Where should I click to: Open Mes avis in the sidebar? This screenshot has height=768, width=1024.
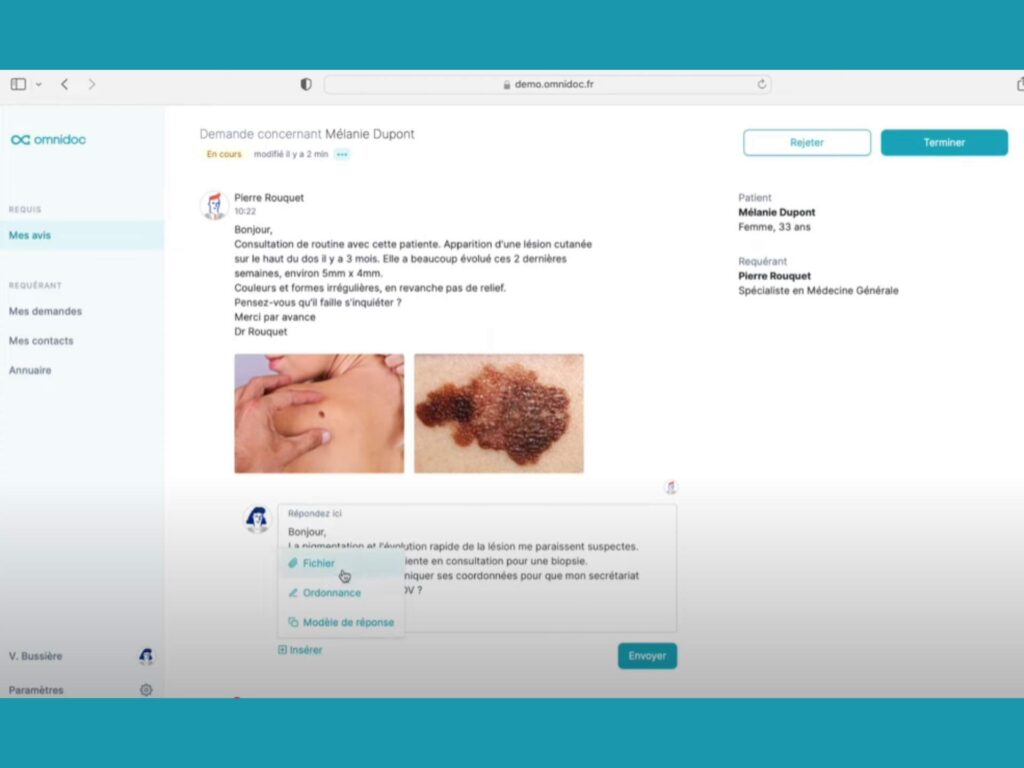coord(82,235)
